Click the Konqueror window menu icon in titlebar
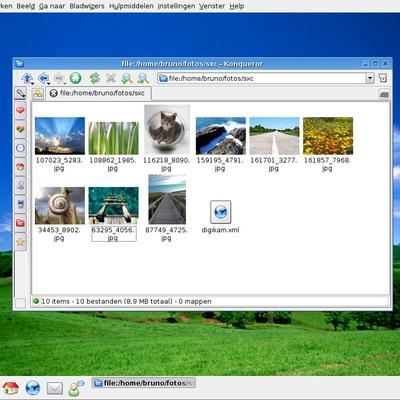This screenshot has height=400, width=400. (x=19, y=63)
